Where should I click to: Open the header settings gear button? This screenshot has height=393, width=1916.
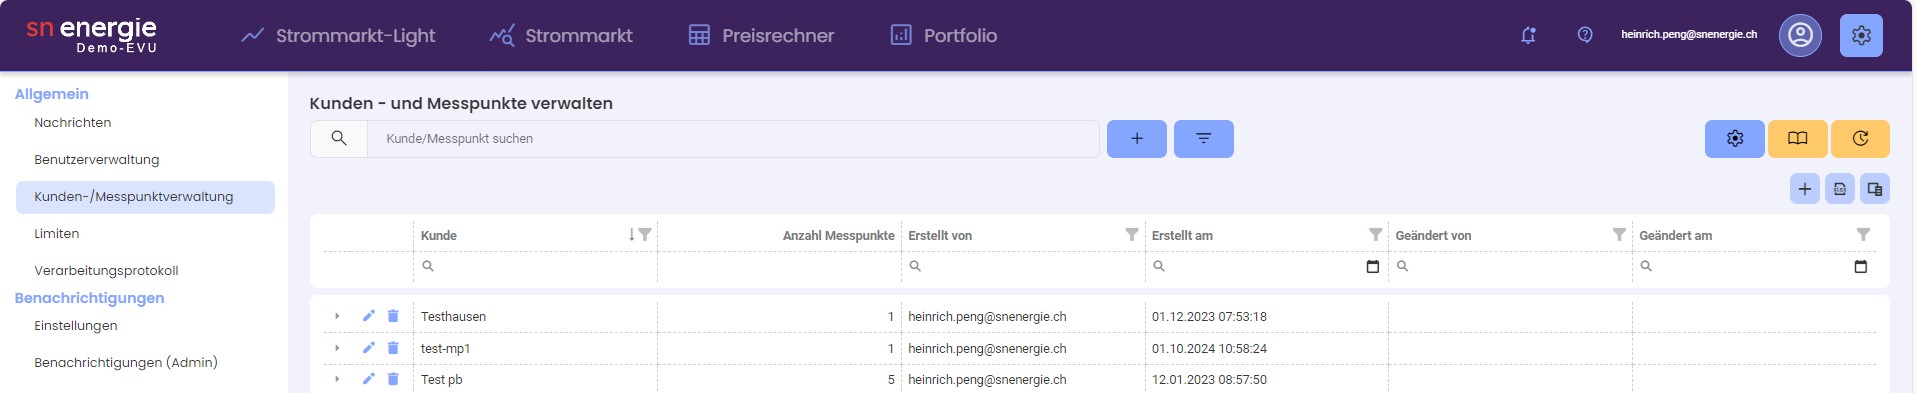[1861, 35]
